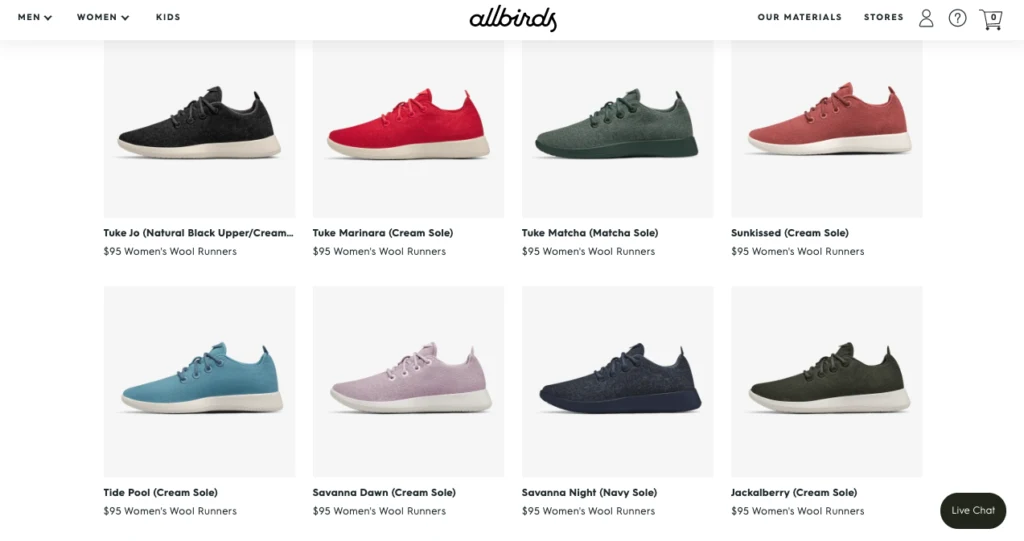The width and height of the screenshot is (1024, 541).
Task: Open the Kids menu item
Action: [x=168, y=17]
